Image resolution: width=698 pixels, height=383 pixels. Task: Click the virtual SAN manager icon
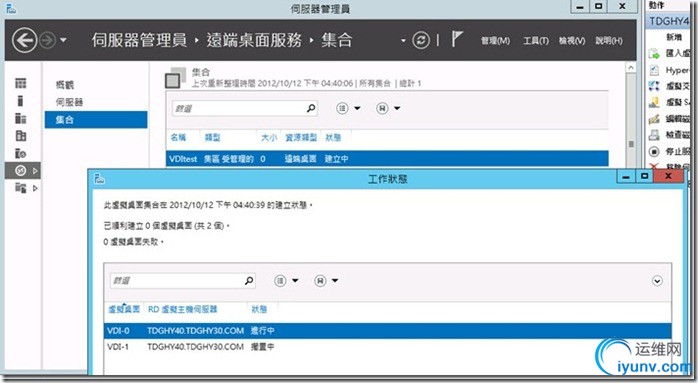[x=654, y=102]
